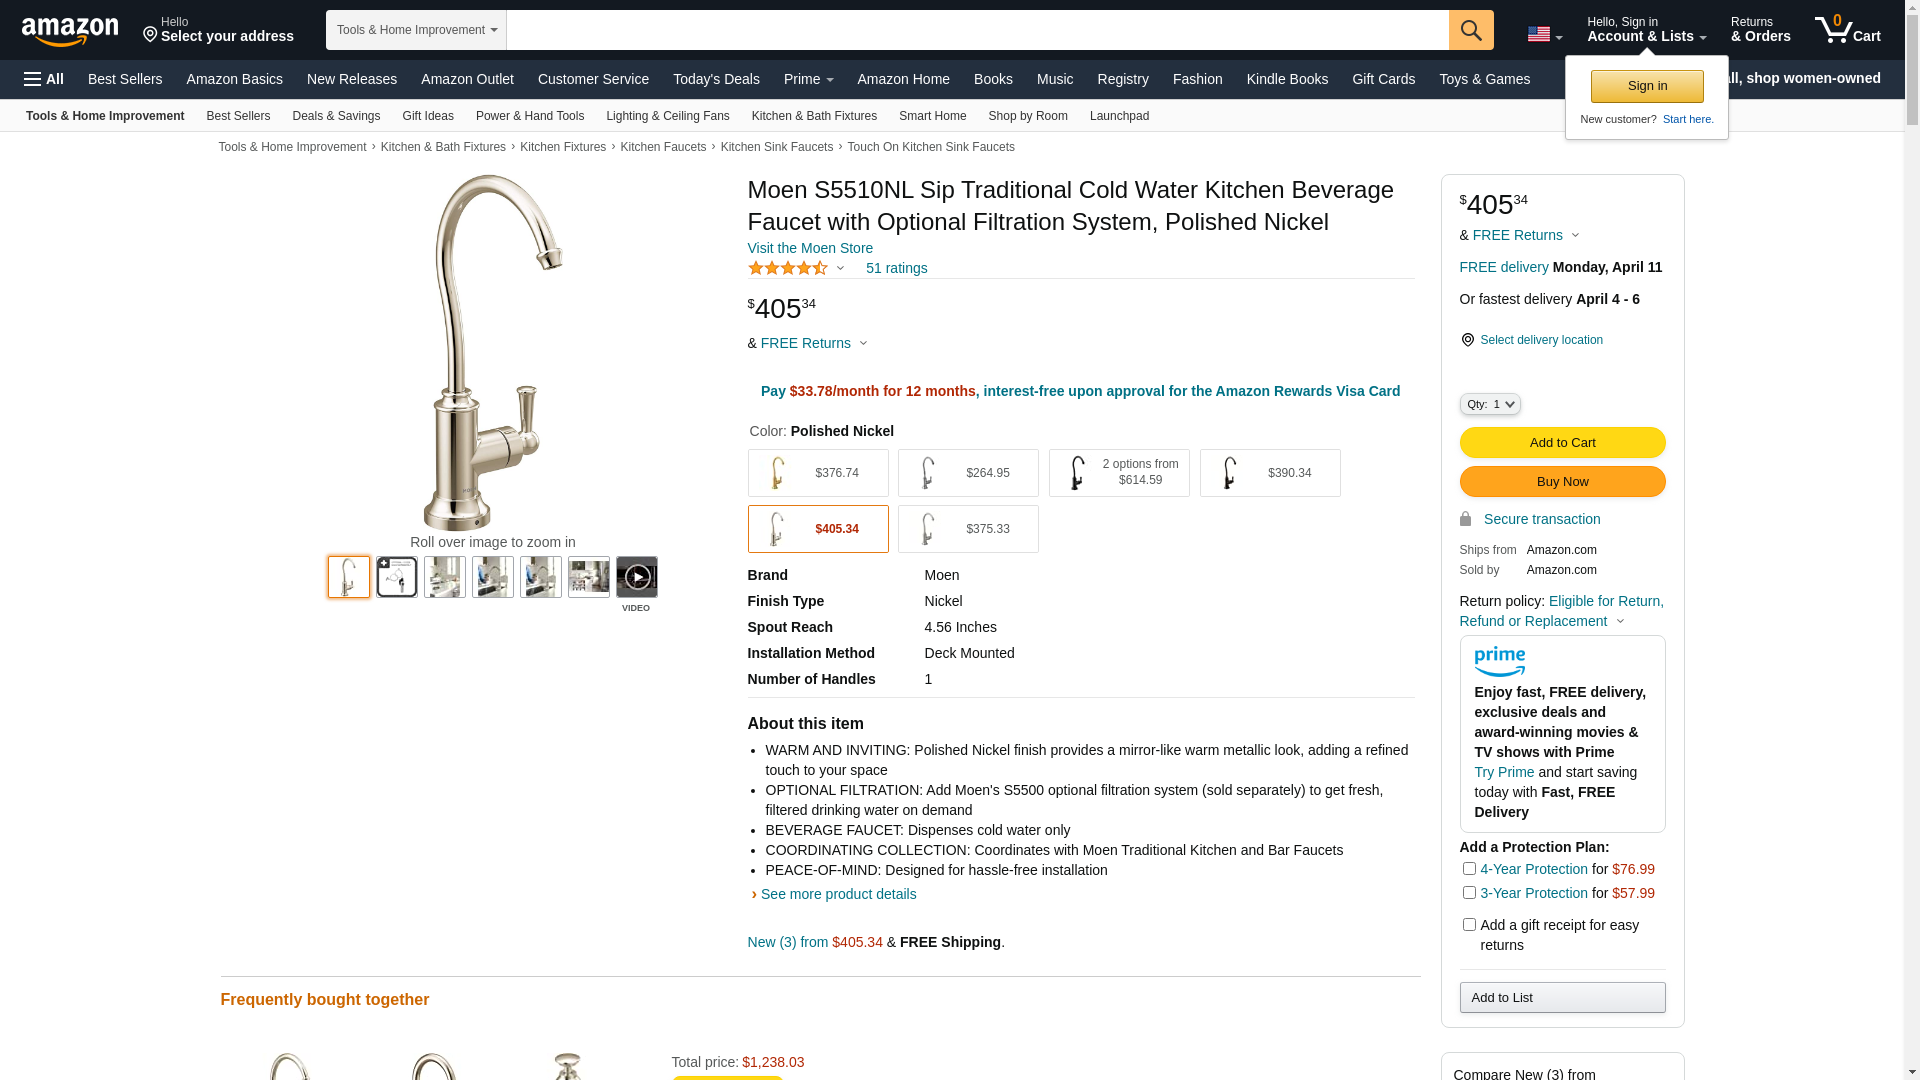1920x1080 pixels.
Task: Enable the gift receipt checkbox
Action: point(1469,924)
